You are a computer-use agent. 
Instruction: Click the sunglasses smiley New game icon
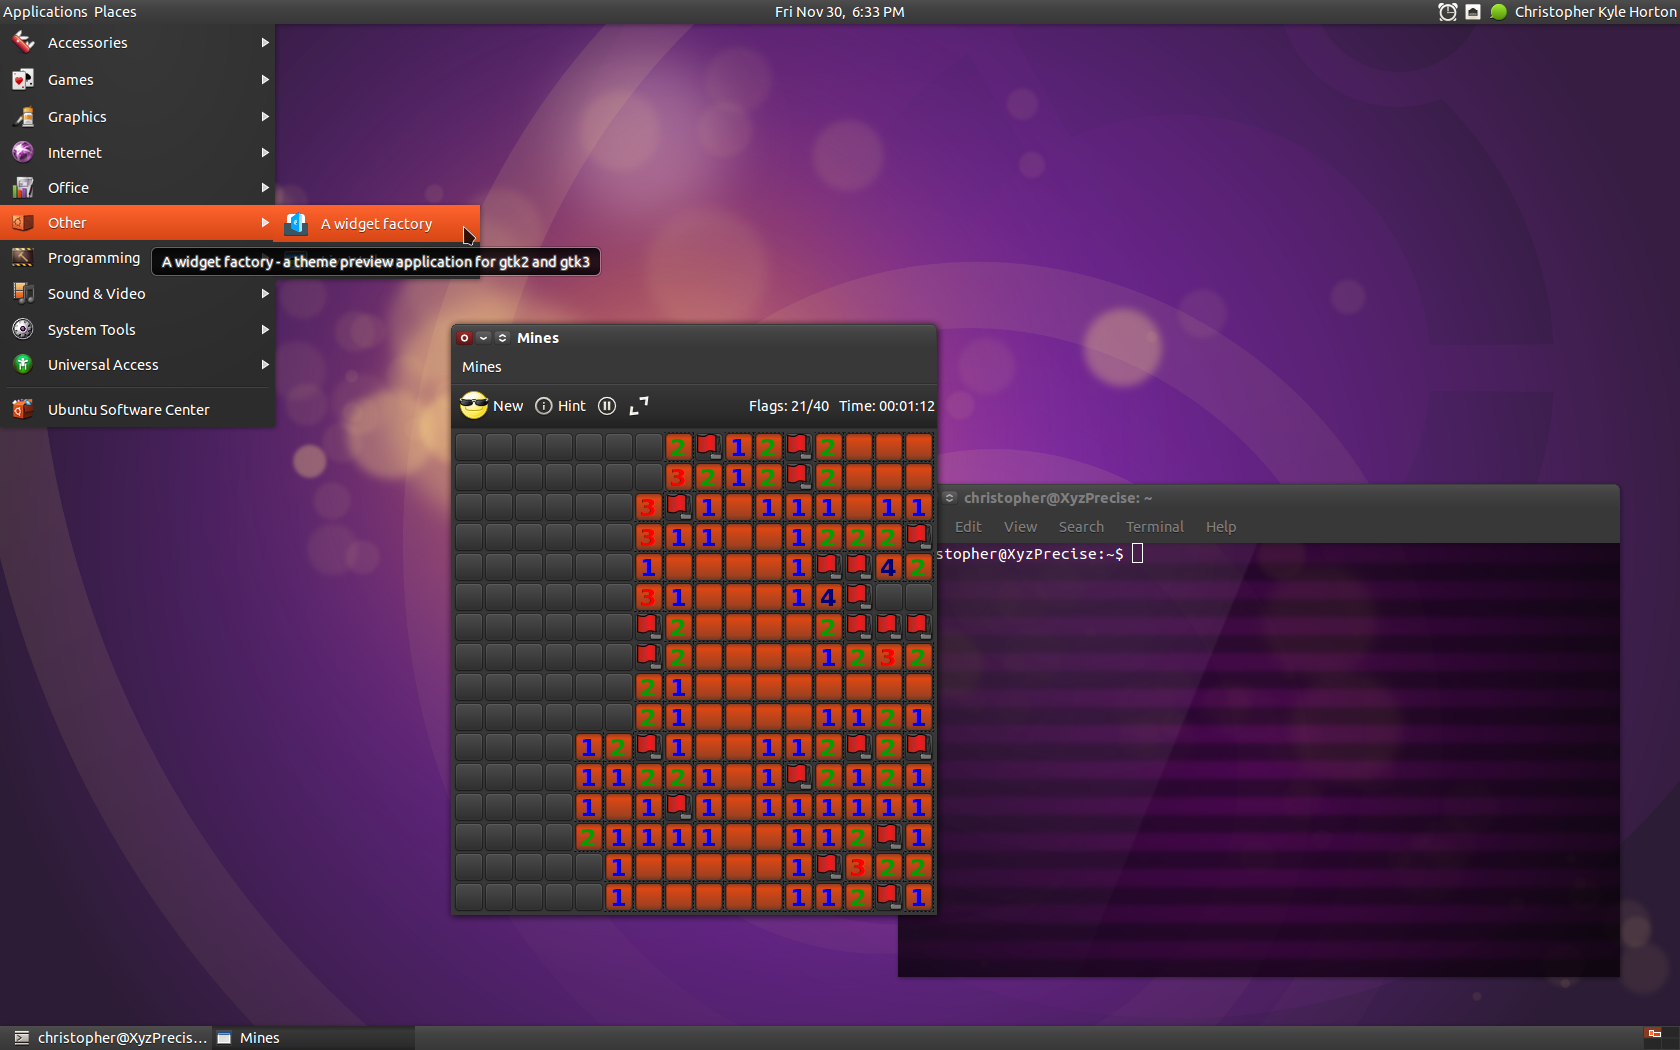473,405
